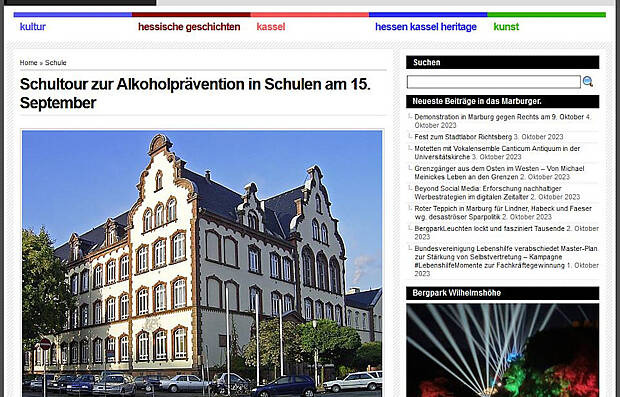Open the kassel menu item
Screen dimensions: 620x397
pyautogui.click(x=271, y=27)
